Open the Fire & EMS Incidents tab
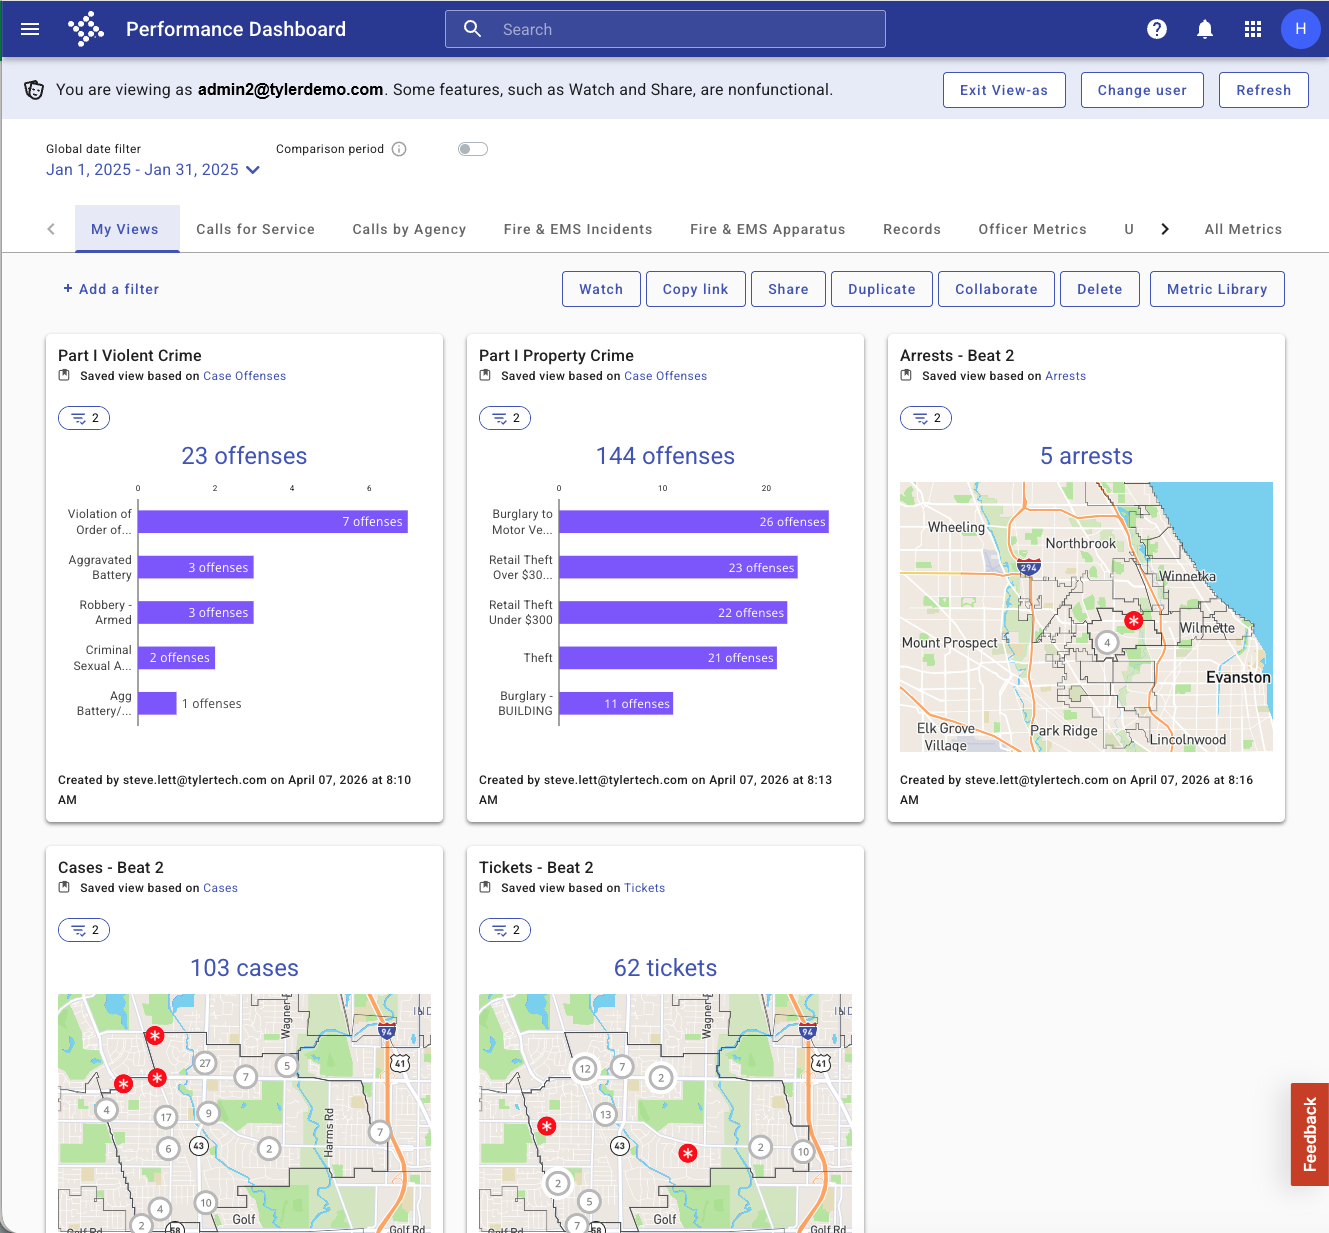Screen dimensions: 1329x1233 point(578,229)
